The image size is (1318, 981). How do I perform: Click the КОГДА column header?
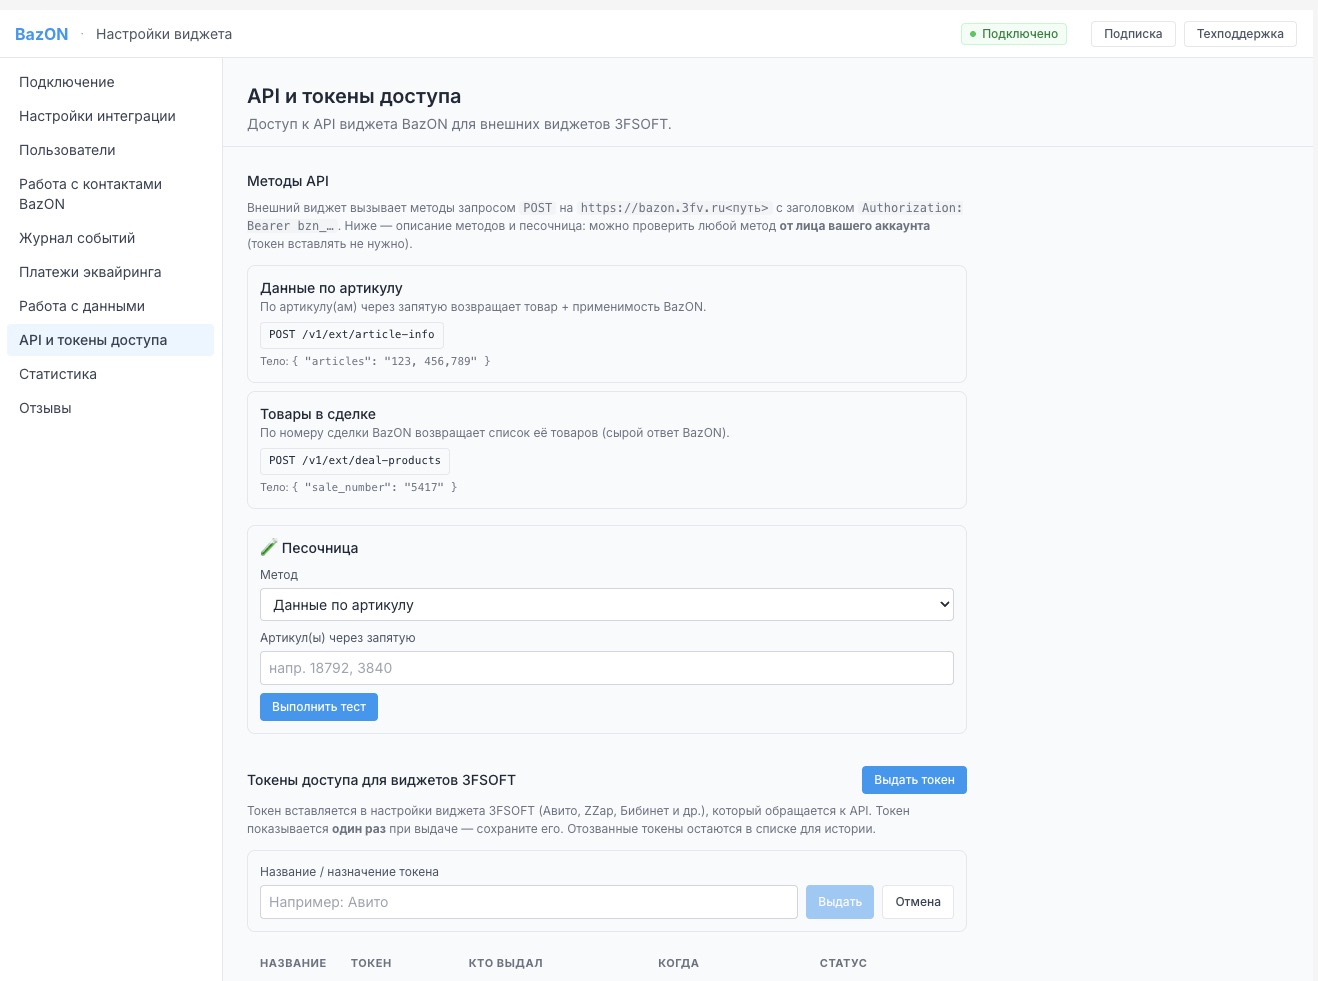coord(678,963)
